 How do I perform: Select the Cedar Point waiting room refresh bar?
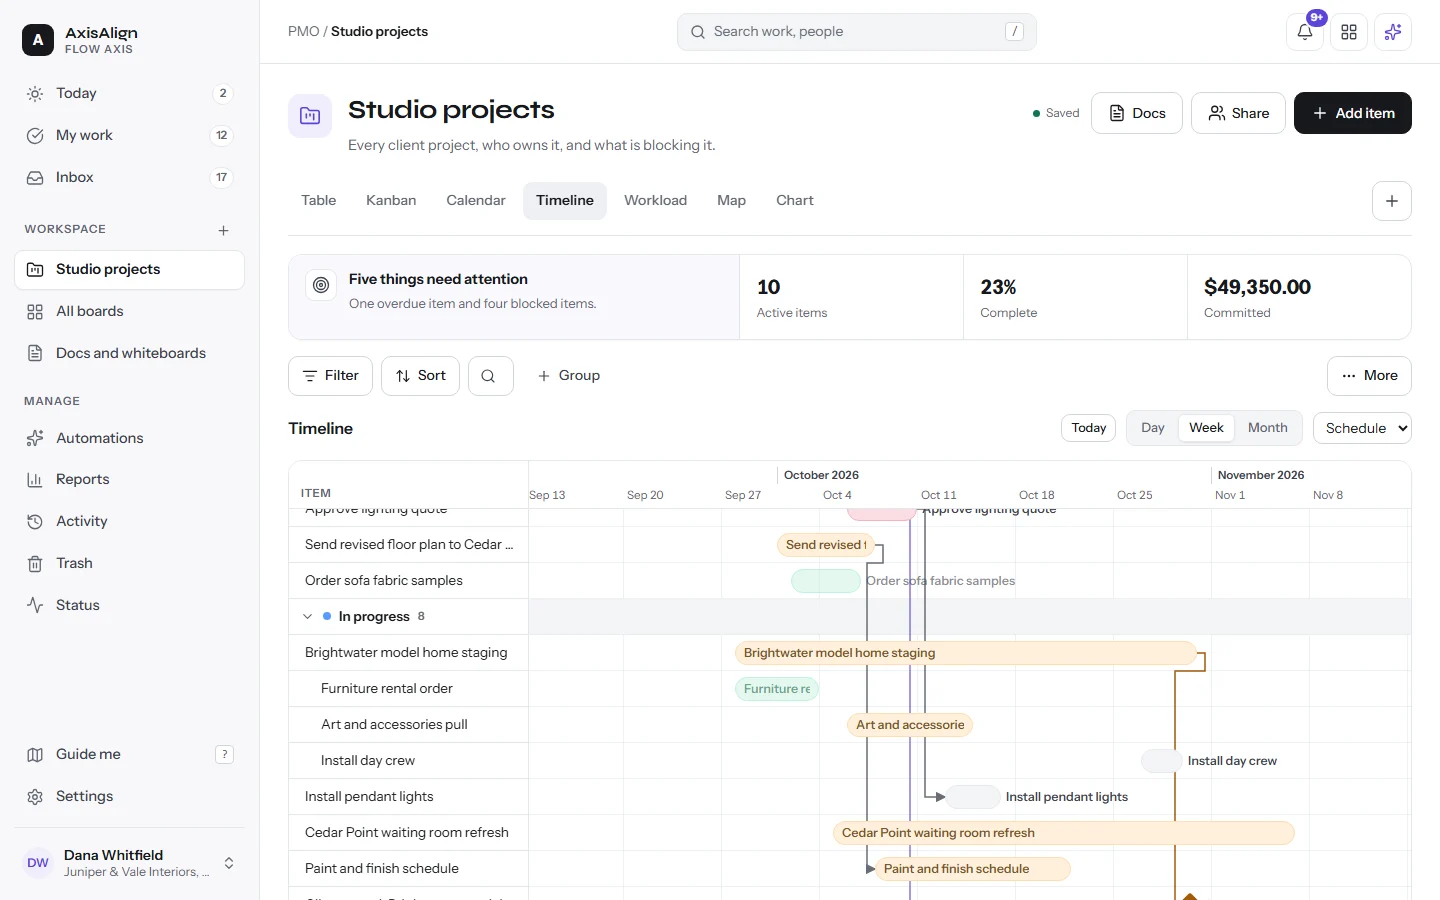point(1064,833)
